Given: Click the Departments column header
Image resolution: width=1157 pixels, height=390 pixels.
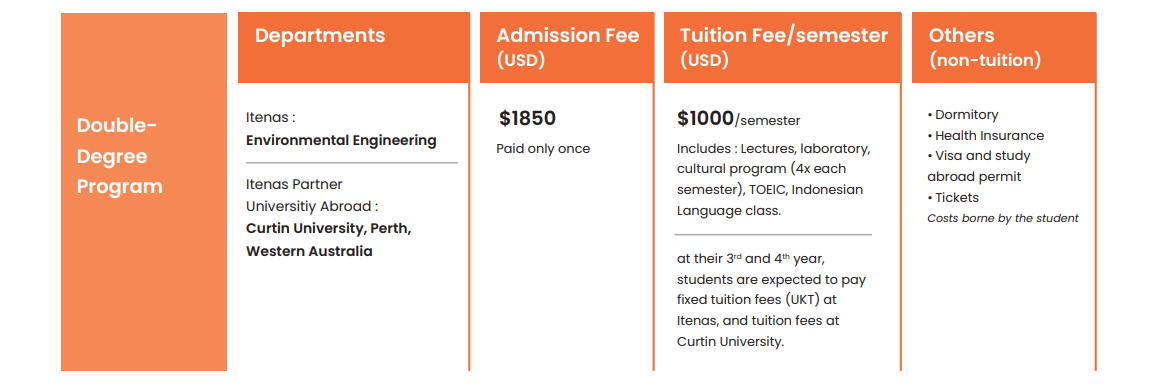Looking at the screenshot, I should coord(320,35).
